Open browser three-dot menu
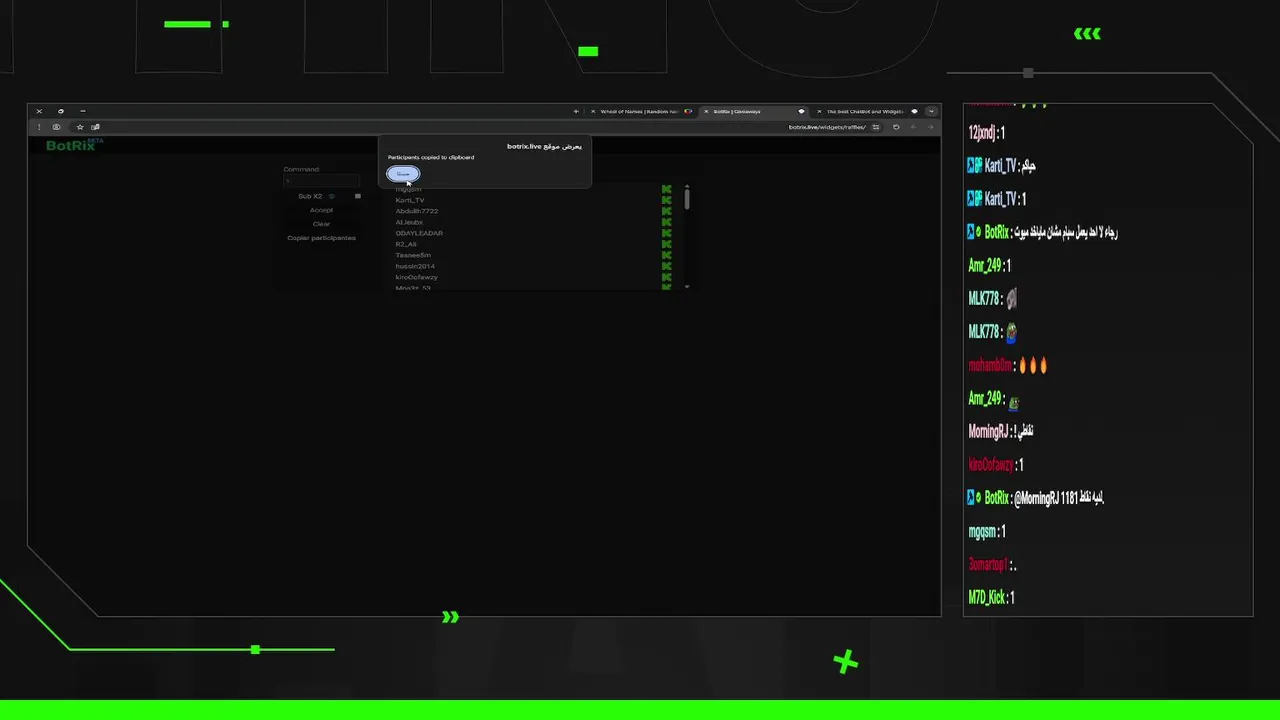The height and width of the screenshot is (720, 1280). [39, 127]
